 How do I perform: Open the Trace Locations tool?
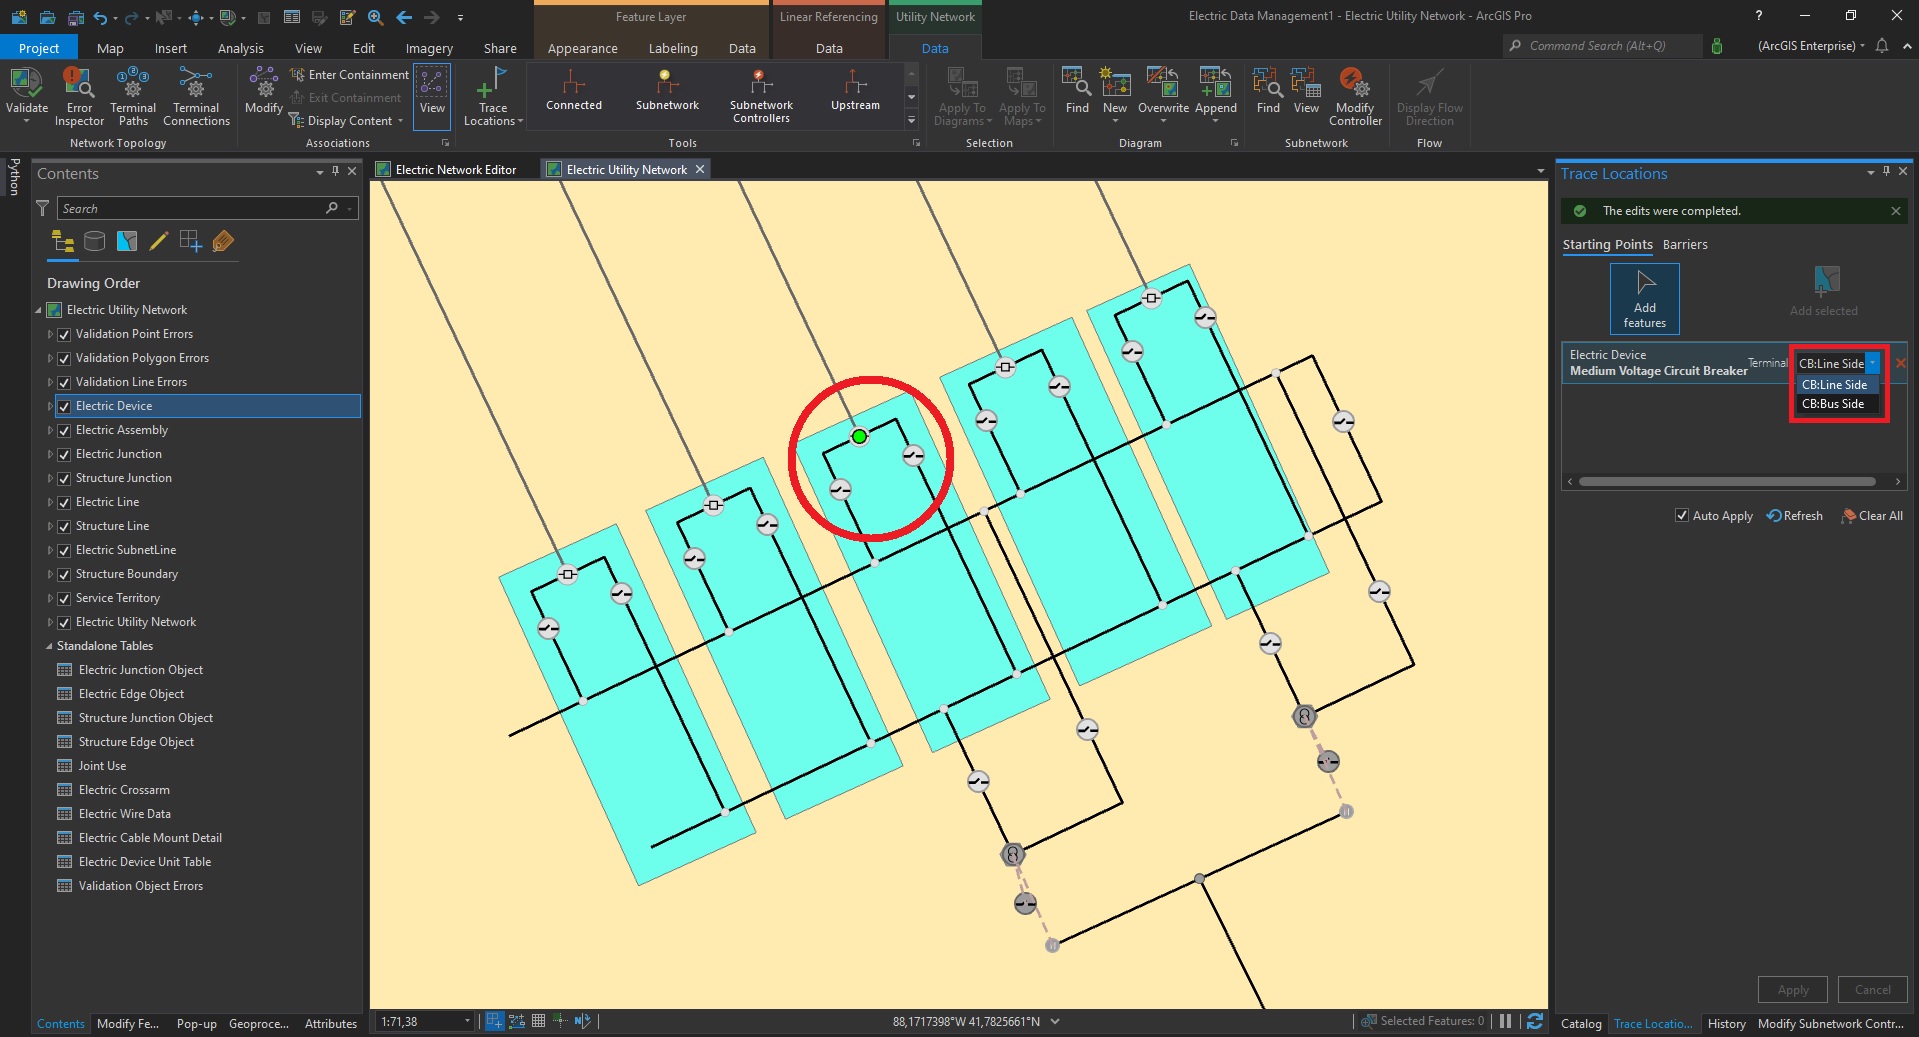click(x=493, y=96)
